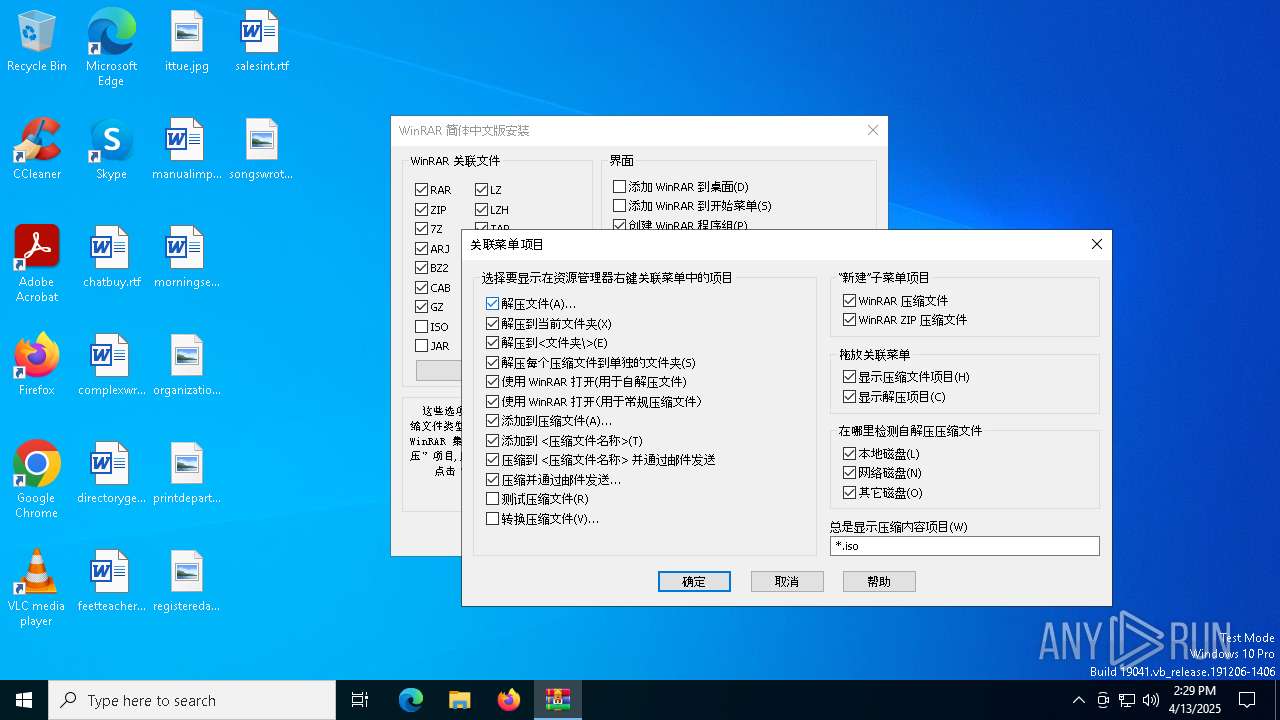Close the 关联菜单项目 dialog
1280x720 pixels.
pos(1097,244)
